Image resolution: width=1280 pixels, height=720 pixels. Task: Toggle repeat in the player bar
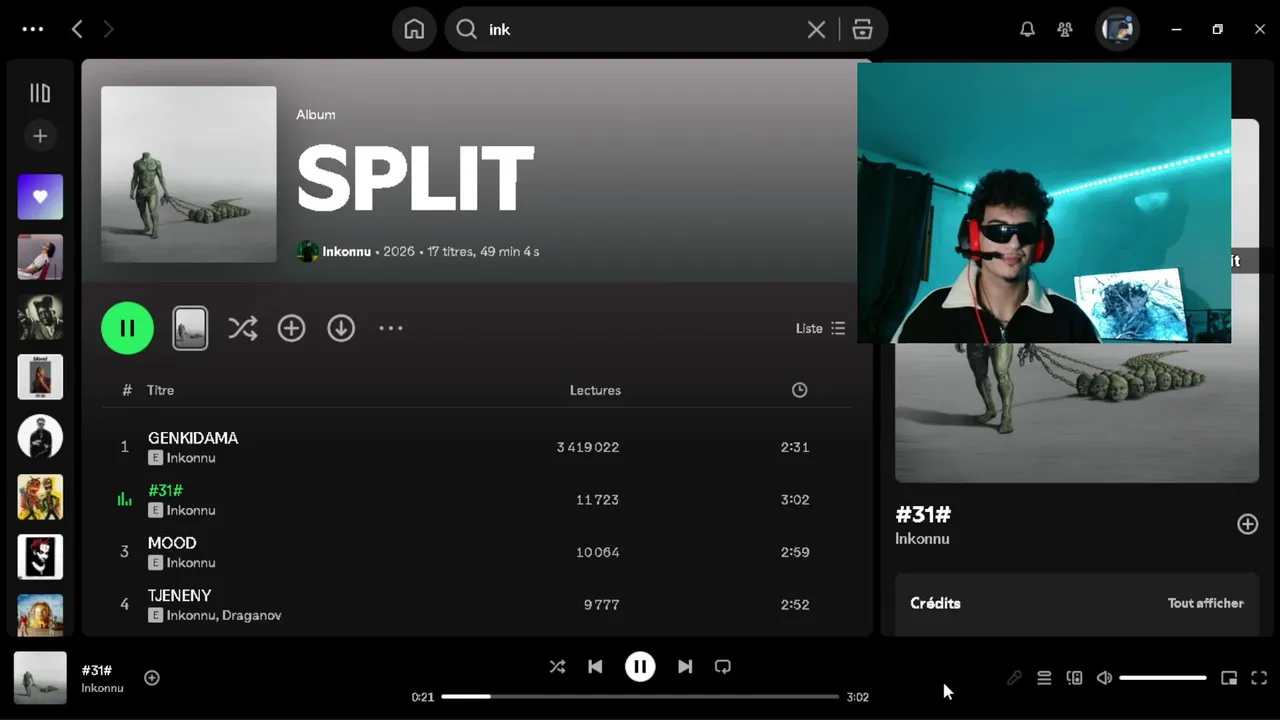coord(723,666)
